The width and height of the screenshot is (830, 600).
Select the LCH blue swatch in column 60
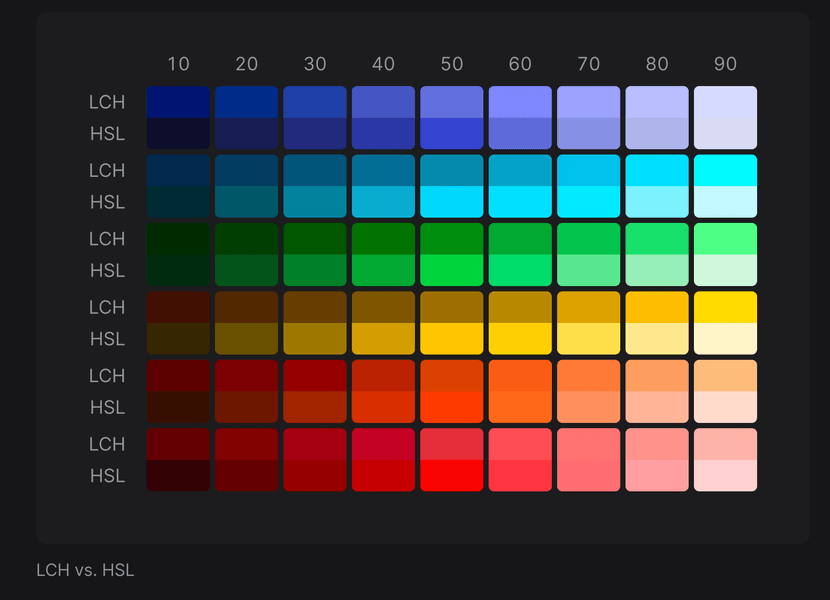520,102
